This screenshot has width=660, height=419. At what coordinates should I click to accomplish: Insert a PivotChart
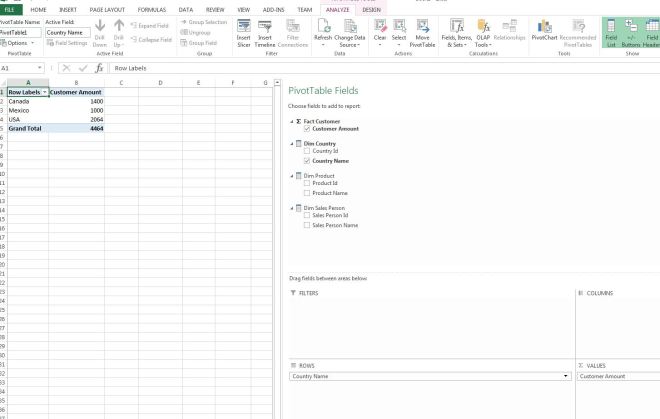click(x=545, y=30)
